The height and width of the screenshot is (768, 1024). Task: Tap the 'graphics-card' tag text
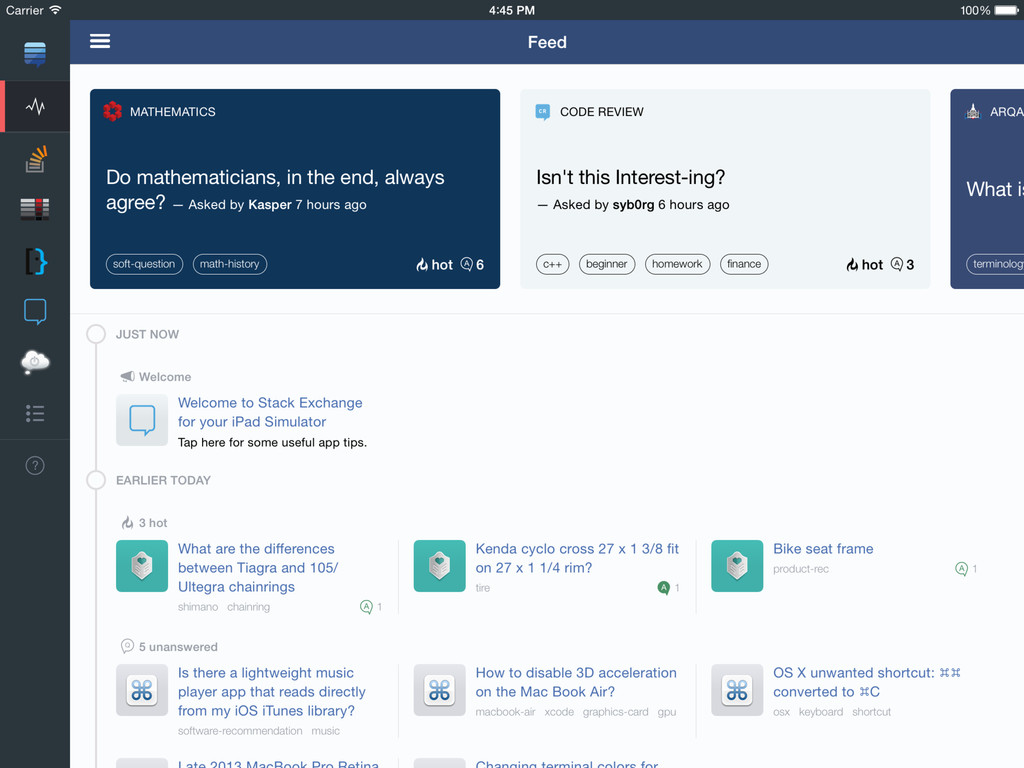coord(615,712)
